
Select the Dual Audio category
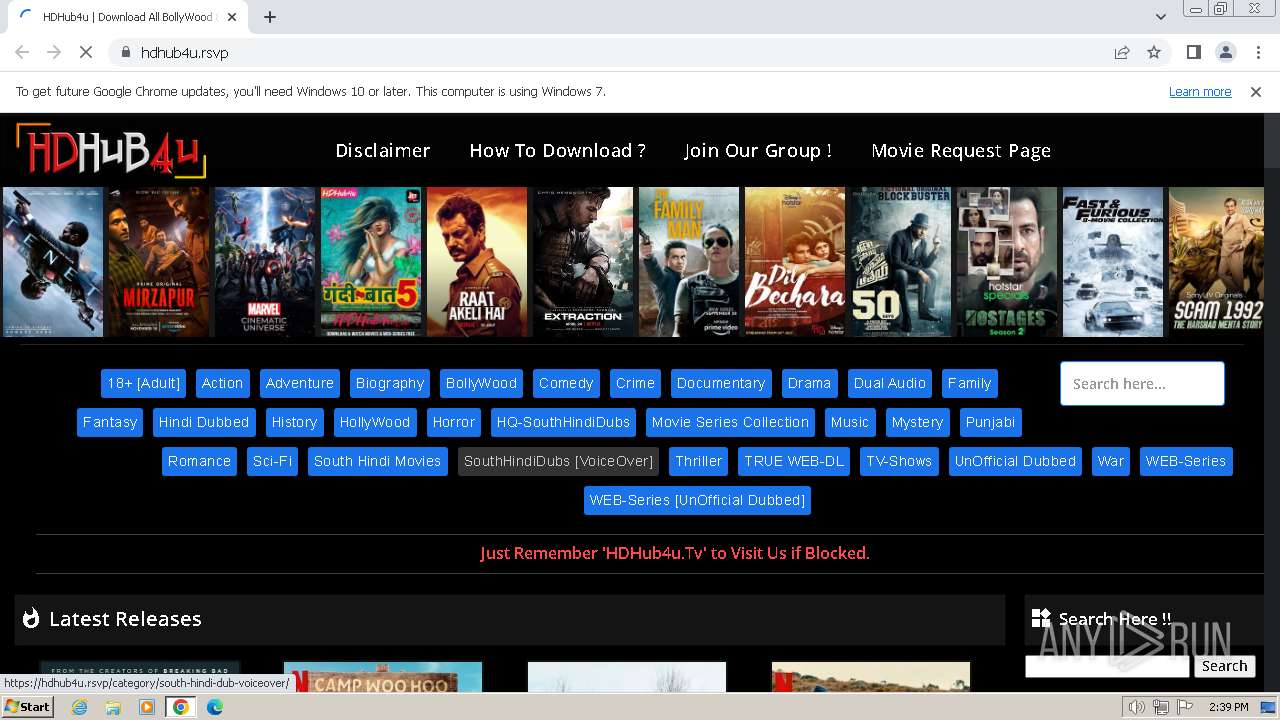click(x=890, y=383)
